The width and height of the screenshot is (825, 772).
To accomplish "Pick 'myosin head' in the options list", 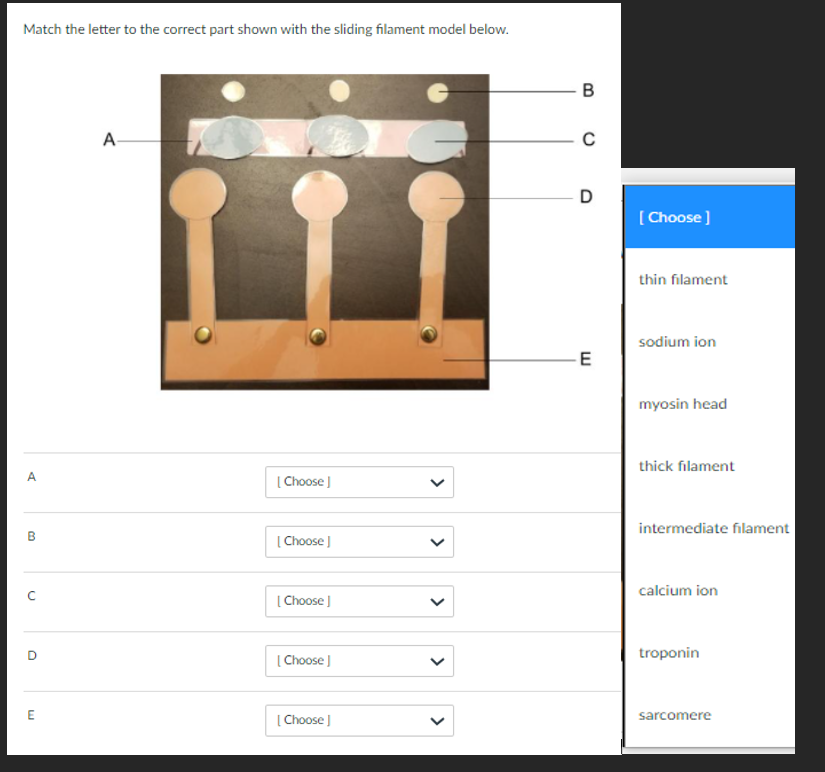I will pos(710,404).
